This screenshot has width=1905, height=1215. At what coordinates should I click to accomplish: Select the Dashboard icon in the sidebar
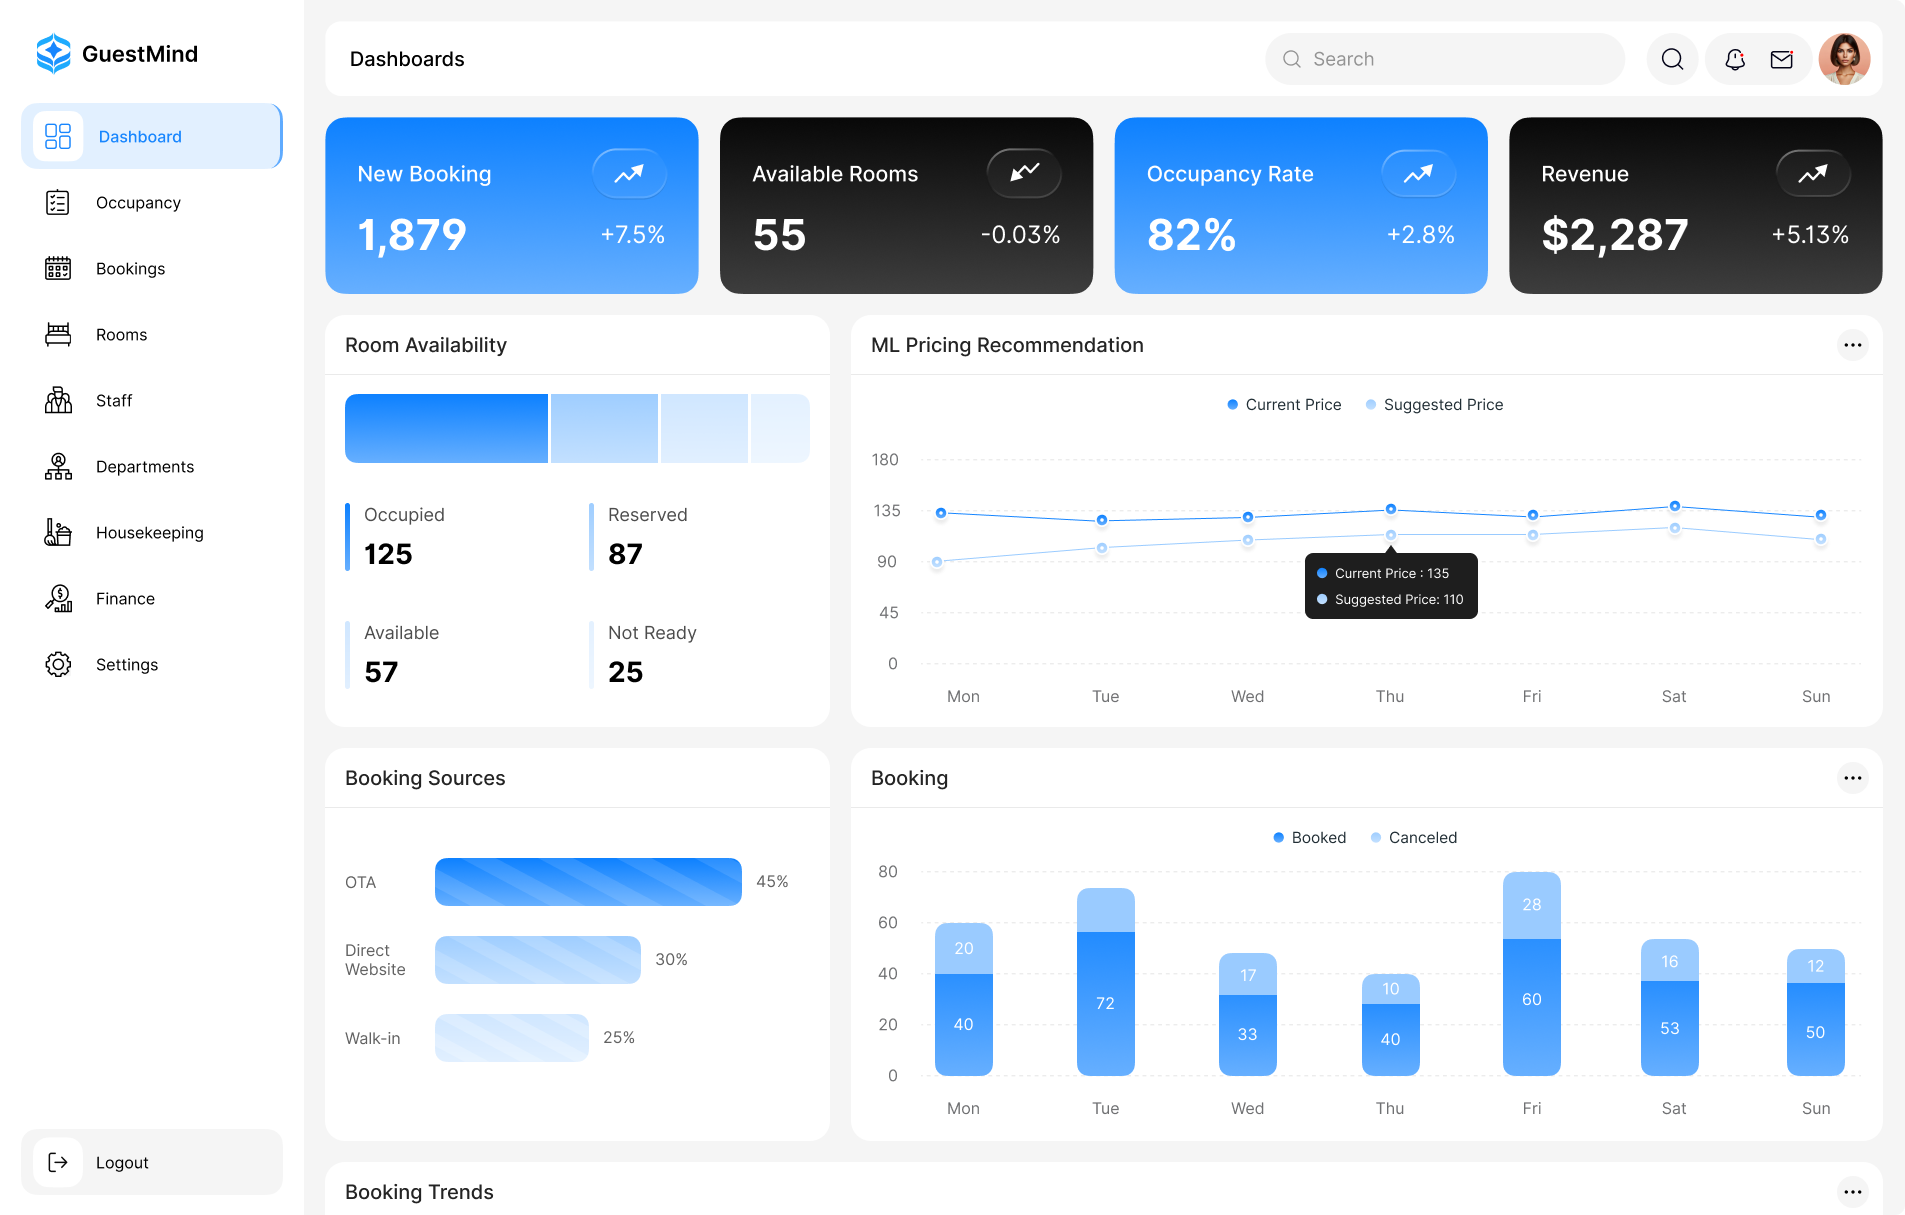(57, 136)
